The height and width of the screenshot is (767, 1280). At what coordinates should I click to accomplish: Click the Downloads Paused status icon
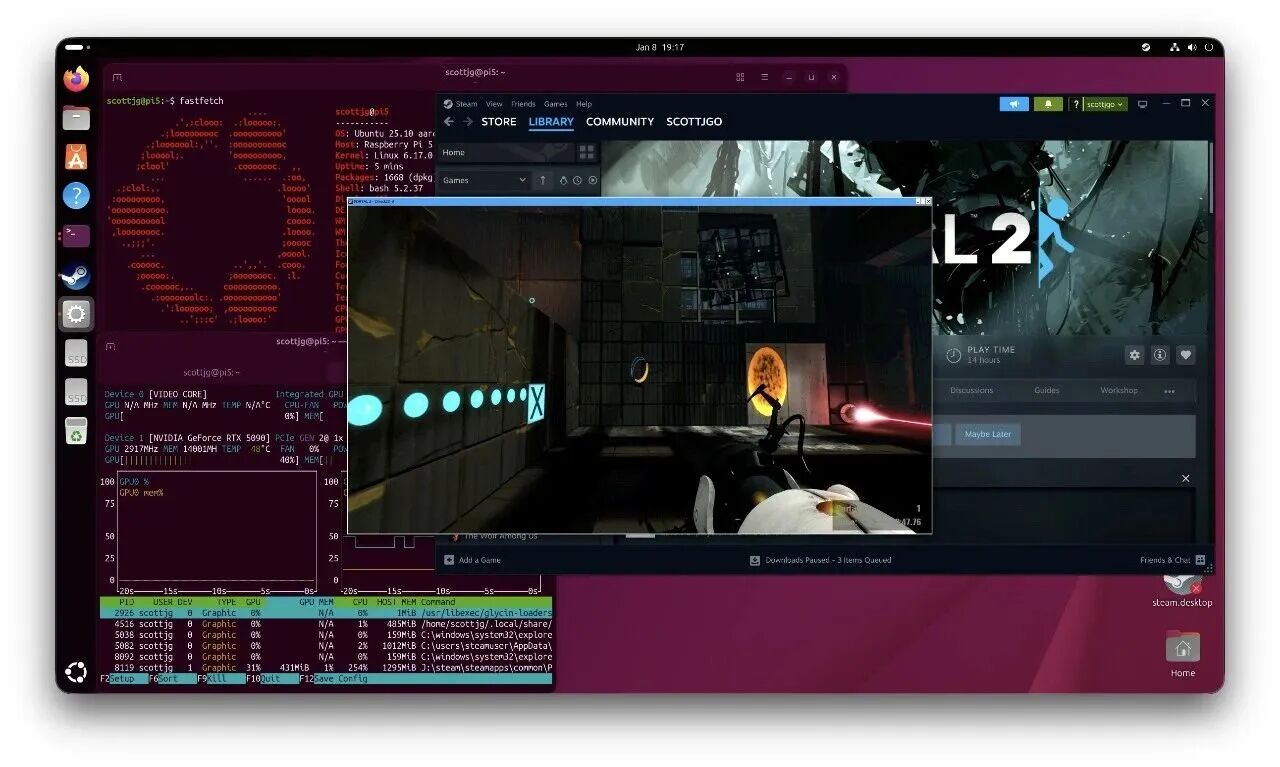[755, 560]
